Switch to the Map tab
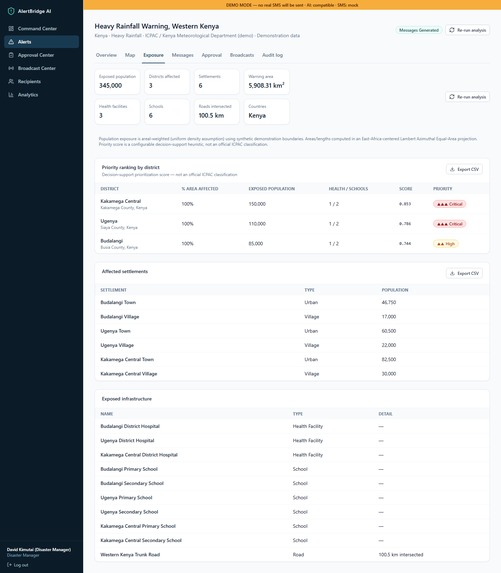 pyautogui.click(x=130, y=55)
